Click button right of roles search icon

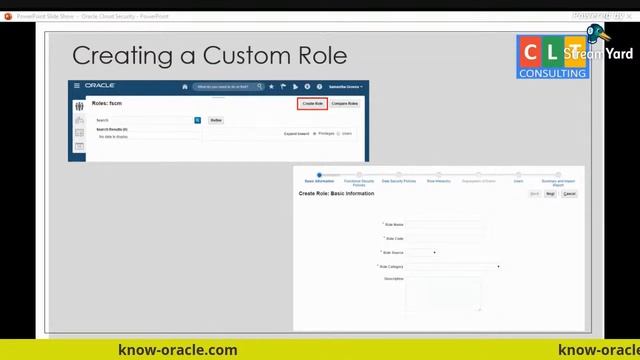(x=216, y=120)
